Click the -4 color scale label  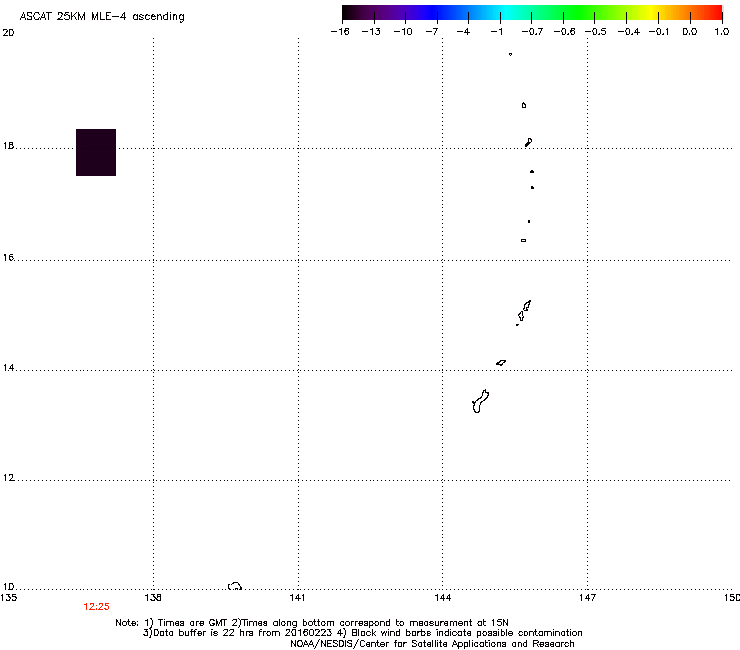click(x=463, y=32)
